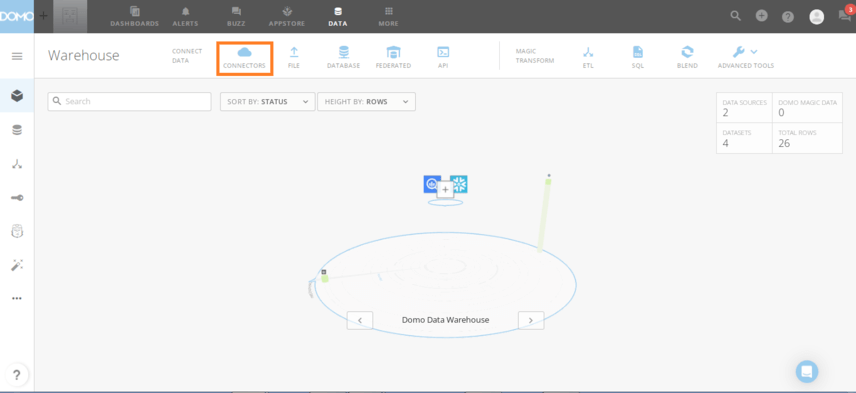Image resolution: width=856 pixels, height=393 pixels.
Task: Go to Dashboards in top navigation
Action: [134, 16]
